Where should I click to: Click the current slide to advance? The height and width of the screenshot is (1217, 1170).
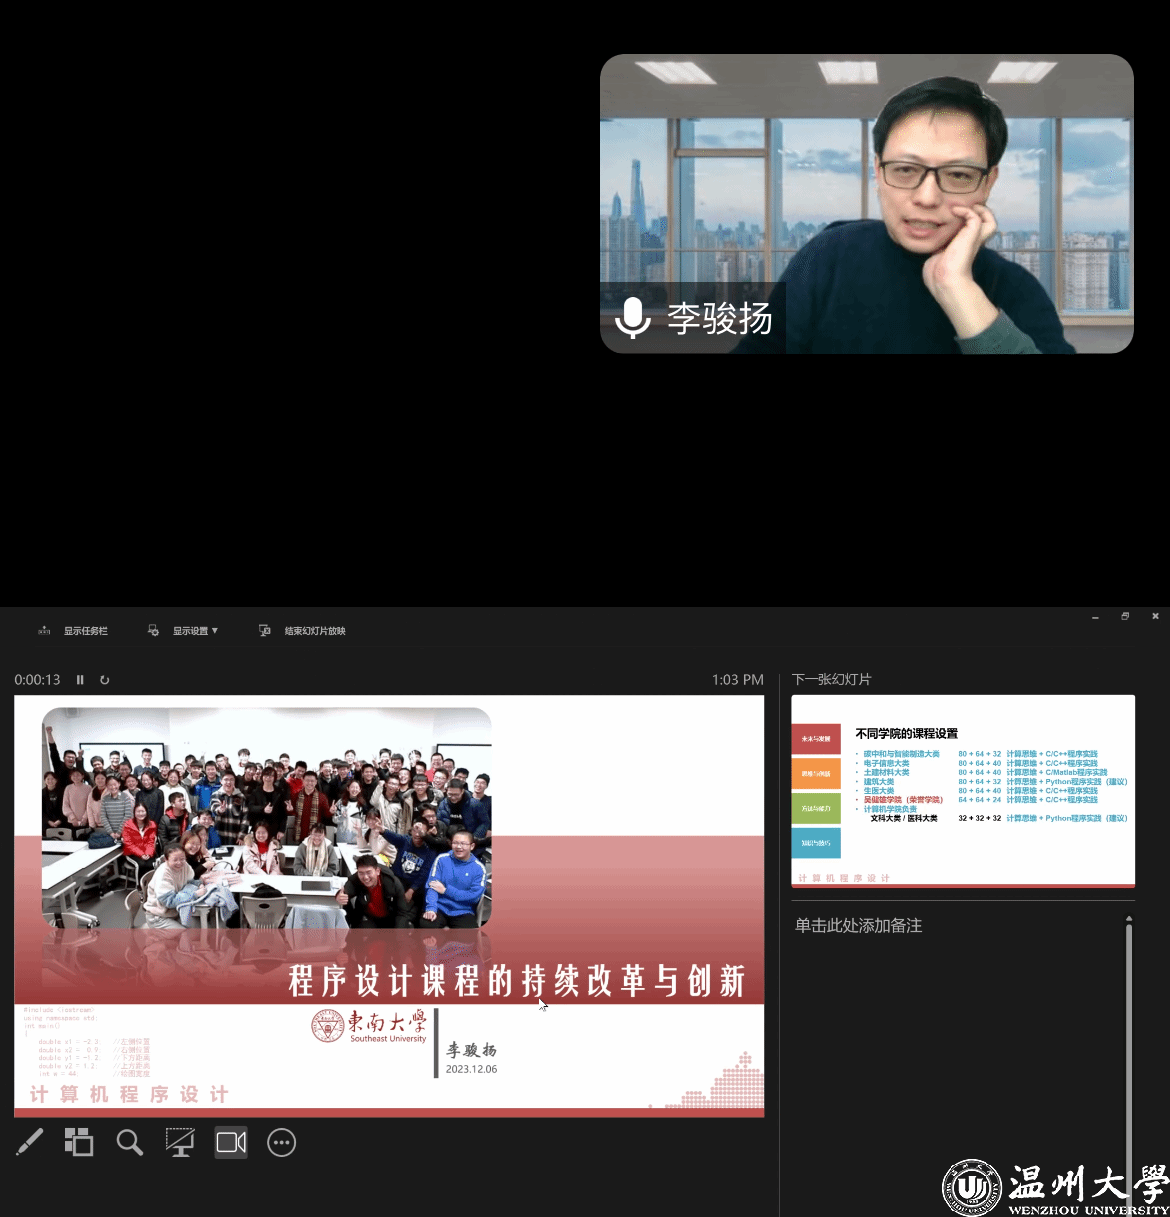pyautogui.click(x=389, y=905)
